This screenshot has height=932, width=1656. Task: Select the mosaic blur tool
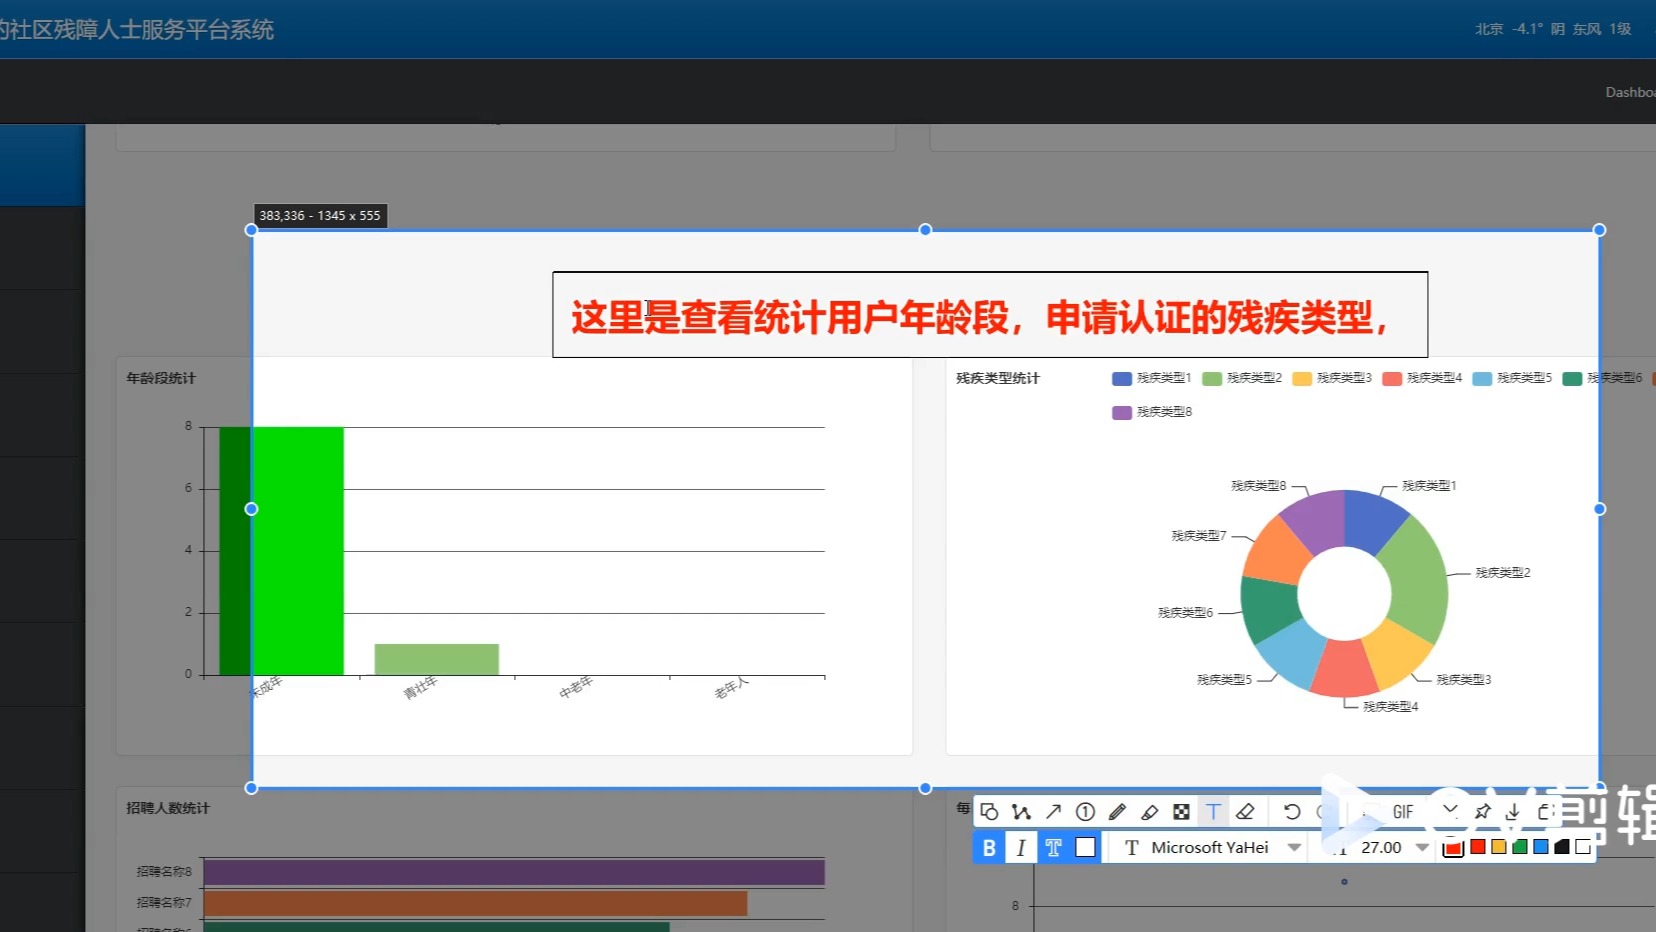click(x=1181, y=811)
